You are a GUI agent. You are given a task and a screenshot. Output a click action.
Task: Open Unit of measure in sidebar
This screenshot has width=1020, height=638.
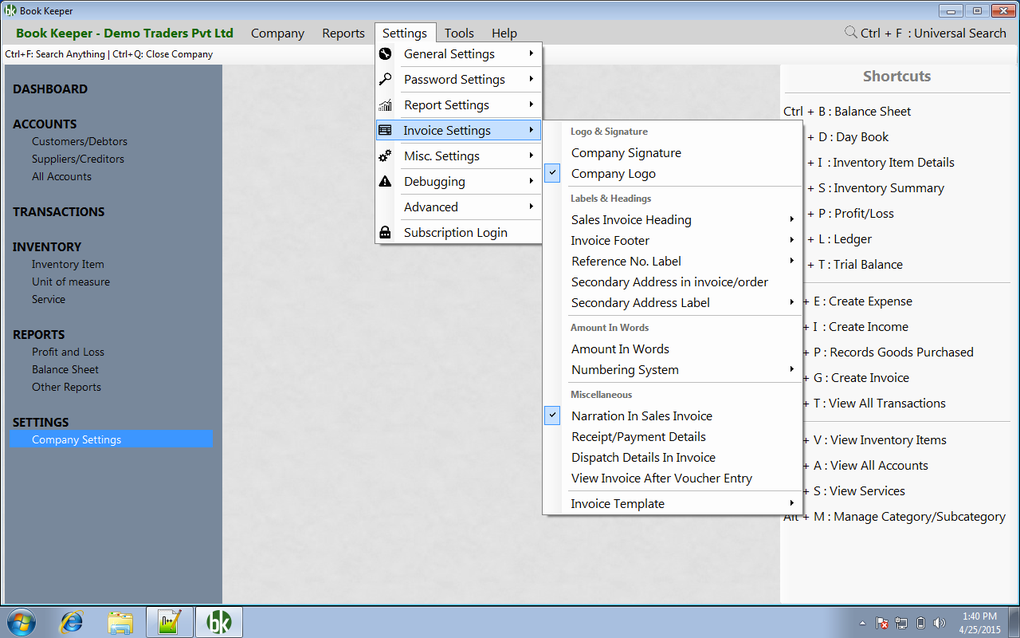[x=71, y=282]
